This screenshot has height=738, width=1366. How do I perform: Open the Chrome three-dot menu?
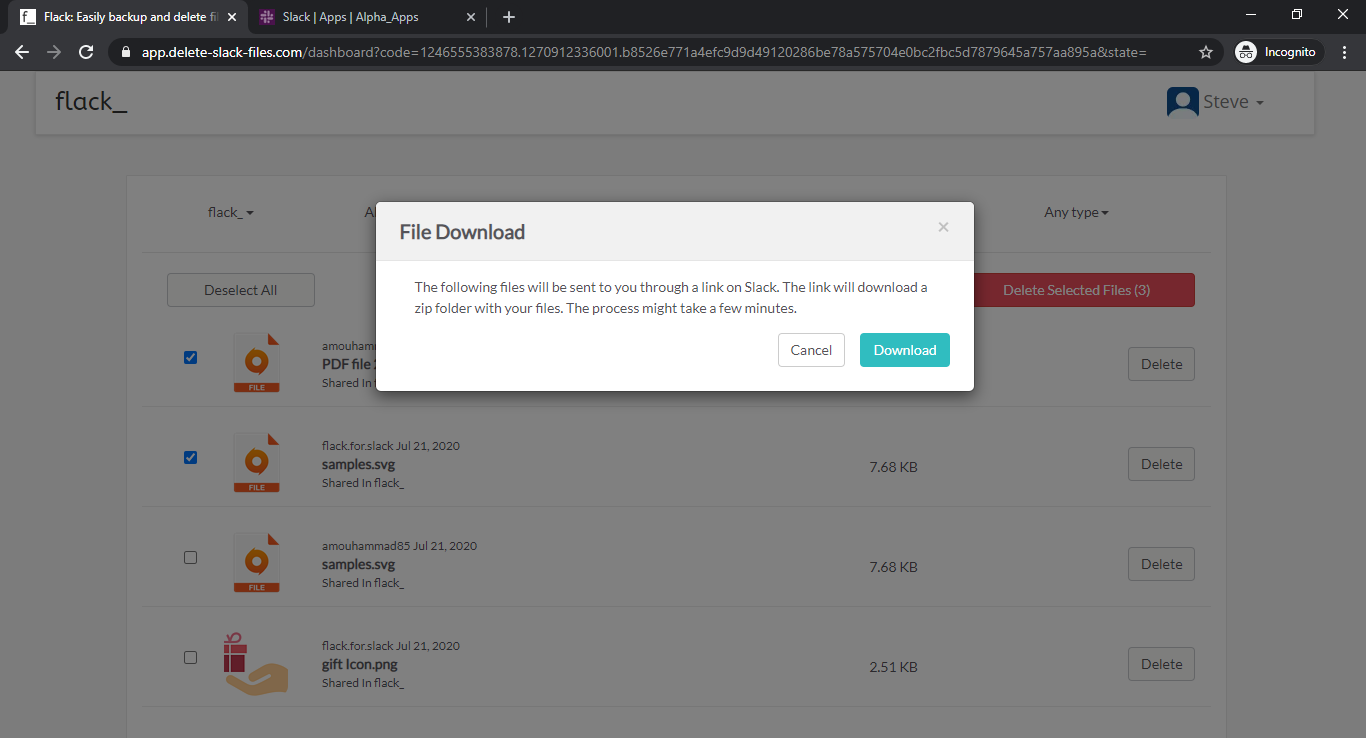(1345, 52)
